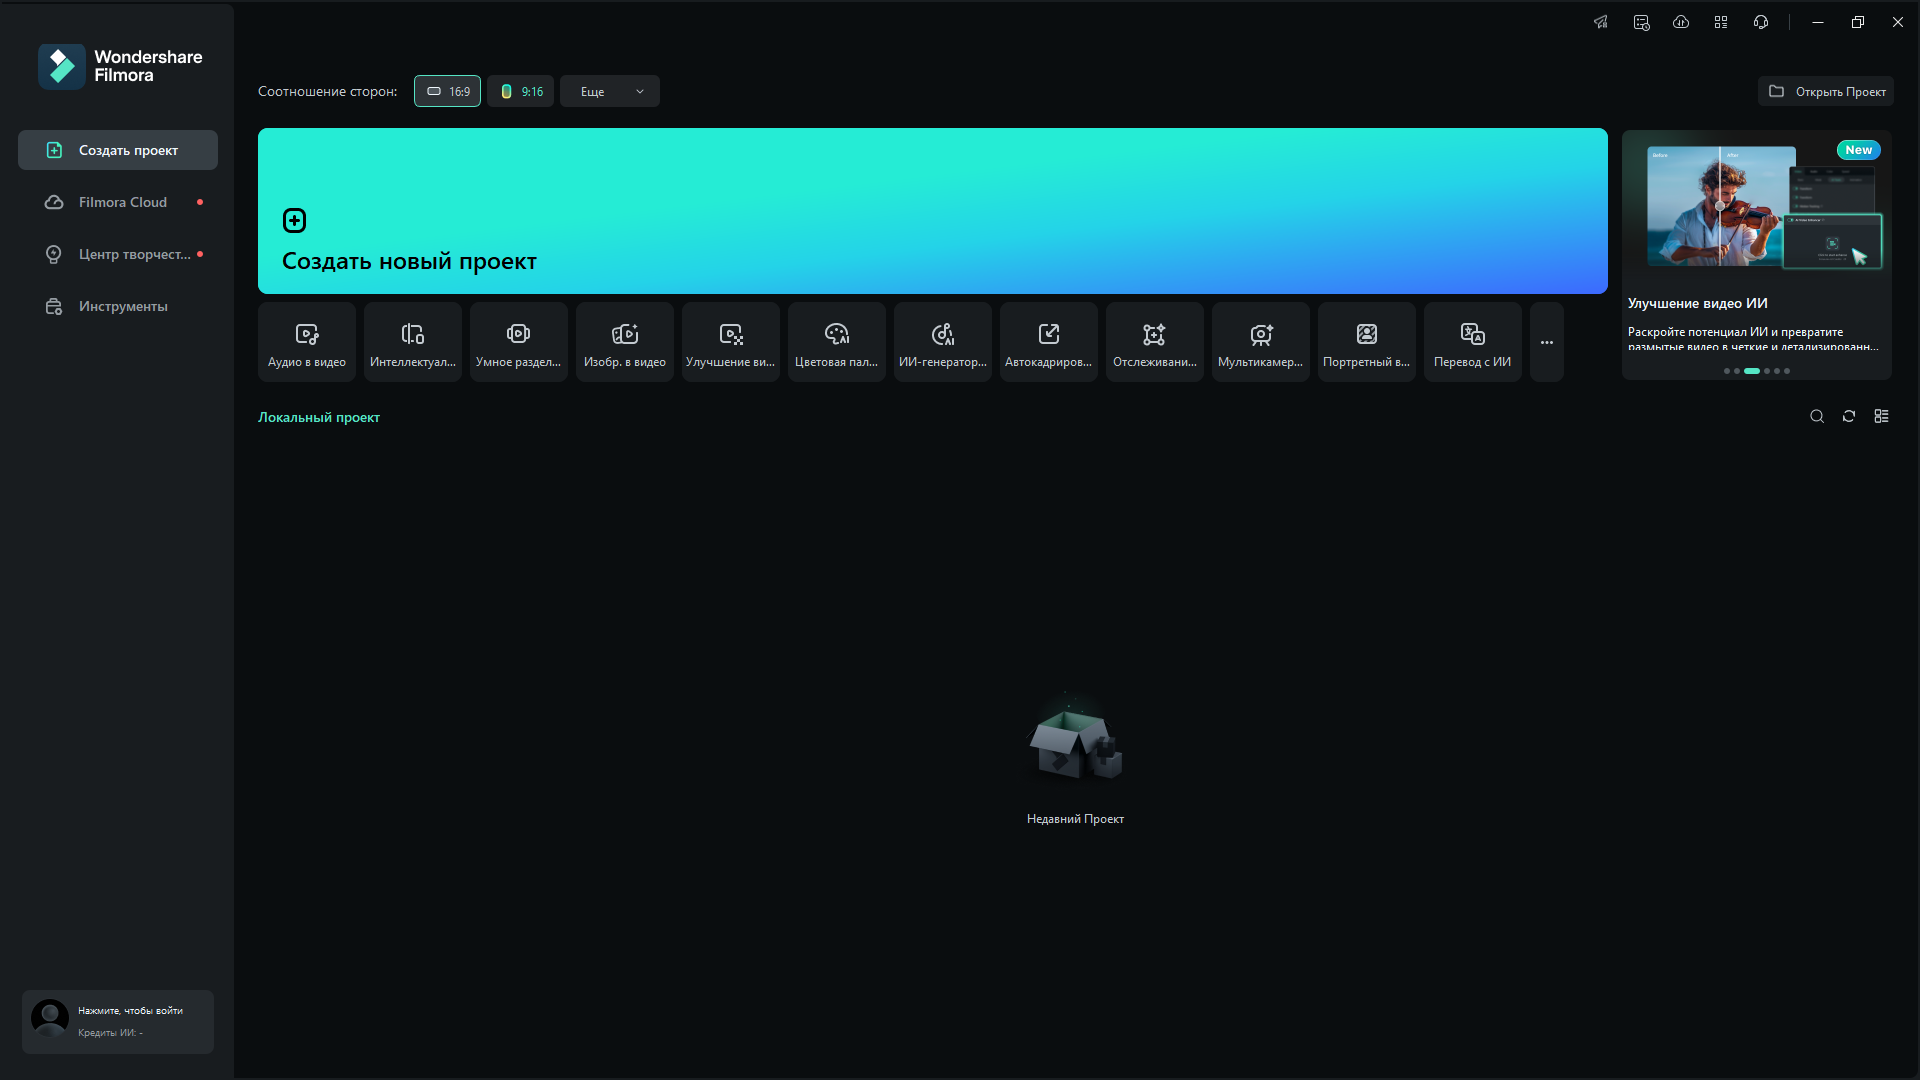This screenshot has width=1920, height=1080.
Task: Click Открыть Проект button
Action: 1826,91
